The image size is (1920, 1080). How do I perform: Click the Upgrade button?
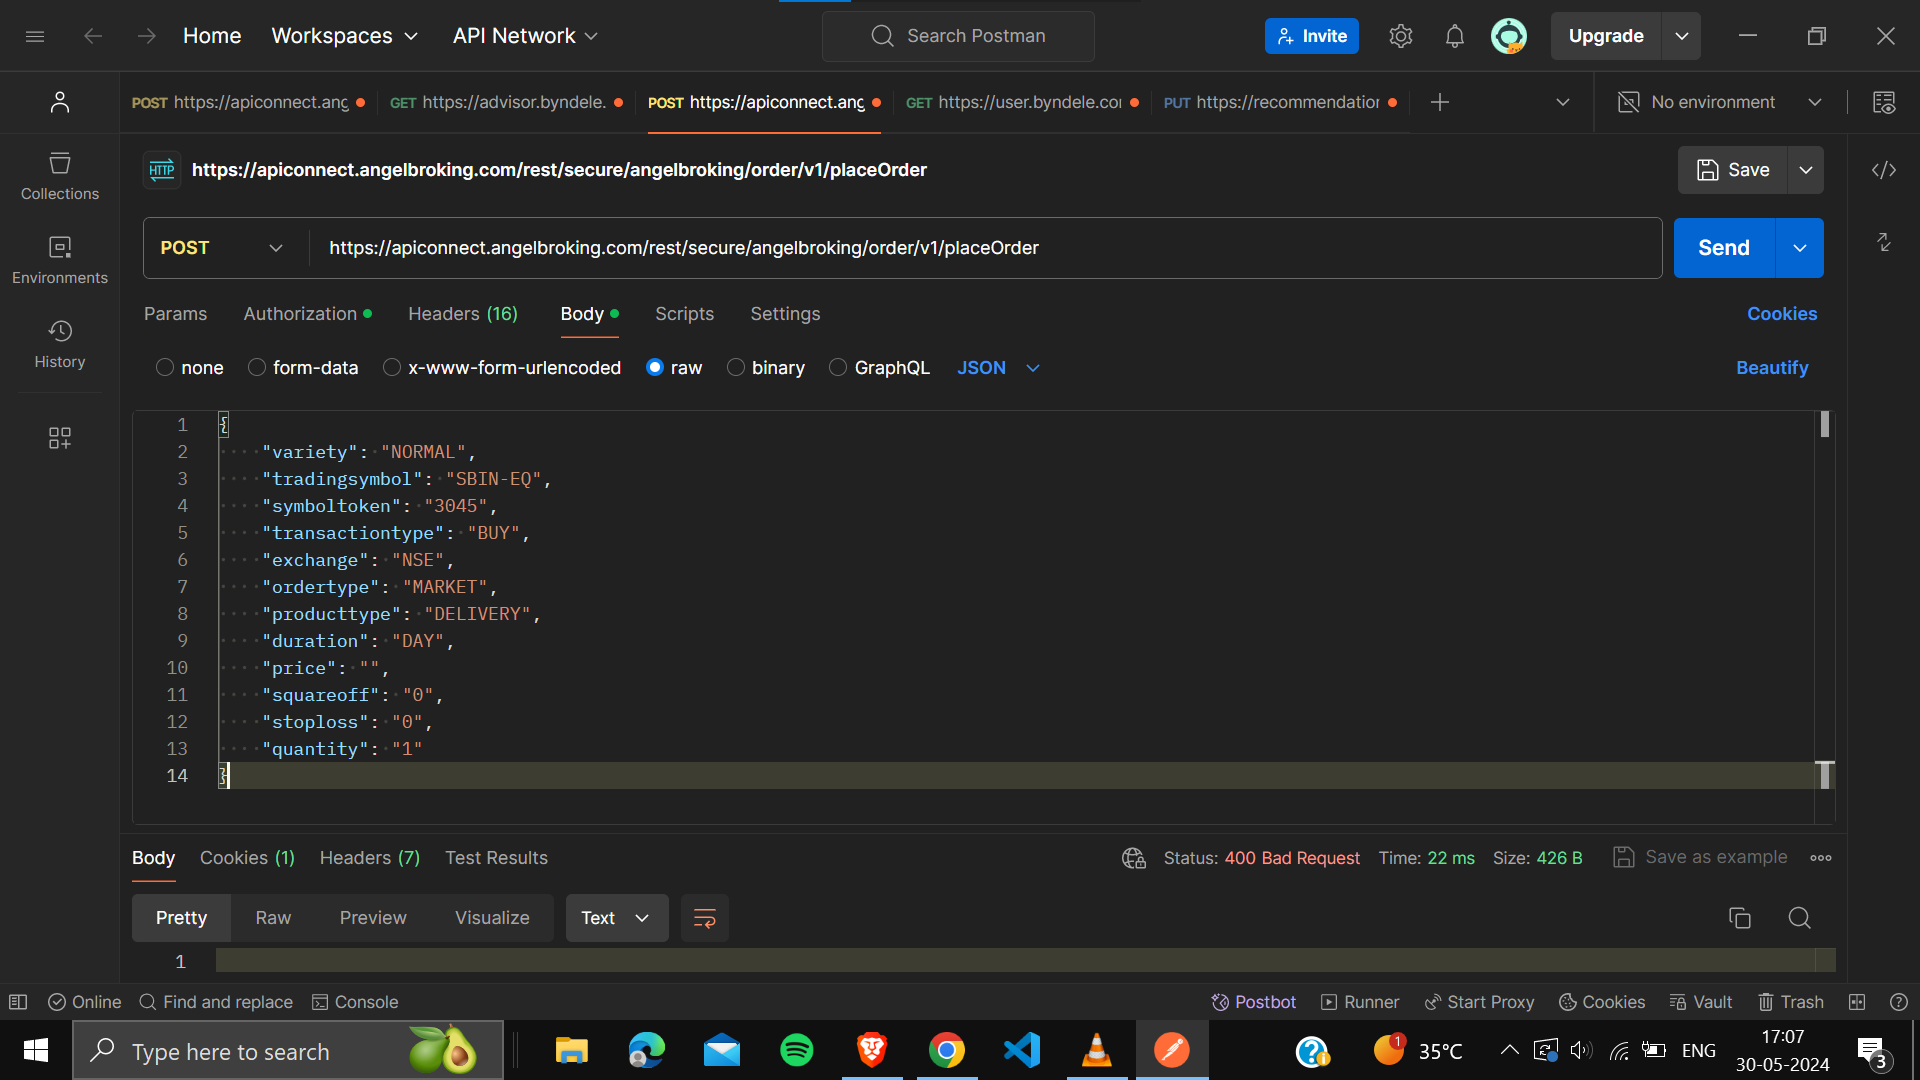(1606, 36)
